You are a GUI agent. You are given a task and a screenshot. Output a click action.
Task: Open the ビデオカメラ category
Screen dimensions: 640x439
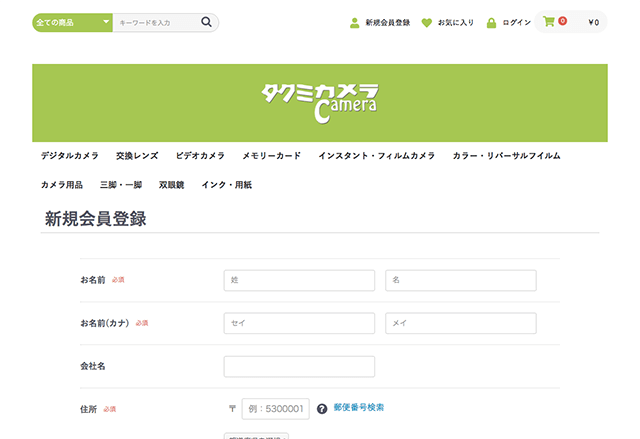[x=200, y=155]
